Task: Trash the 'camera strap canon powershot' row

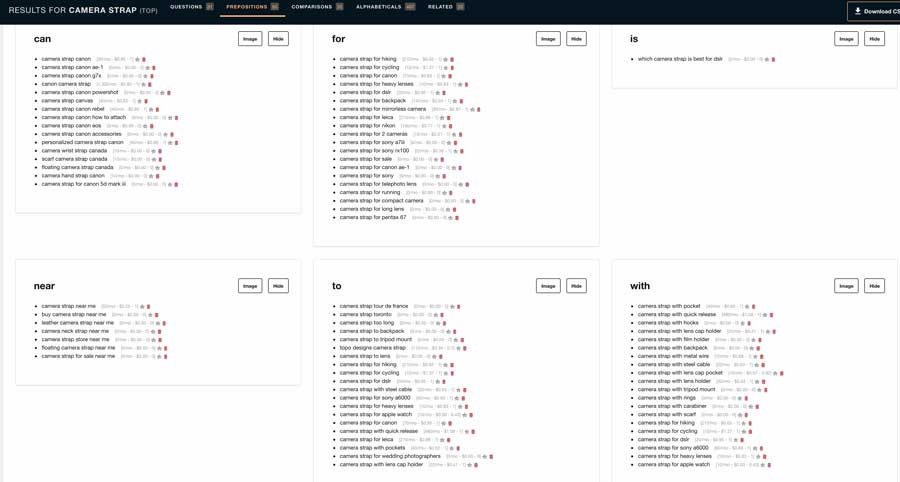Action: click(169, 92)
